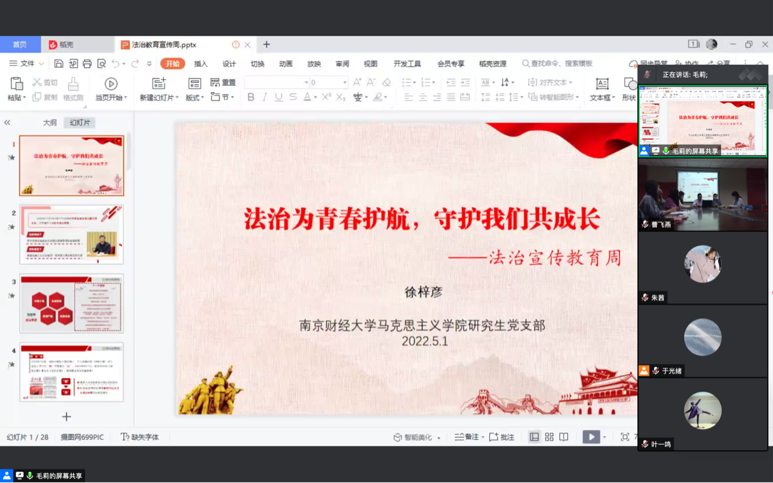773x483 pixels.
Task: Open the Align Text (对齐文本) dropdown
Action: point(550,82)
